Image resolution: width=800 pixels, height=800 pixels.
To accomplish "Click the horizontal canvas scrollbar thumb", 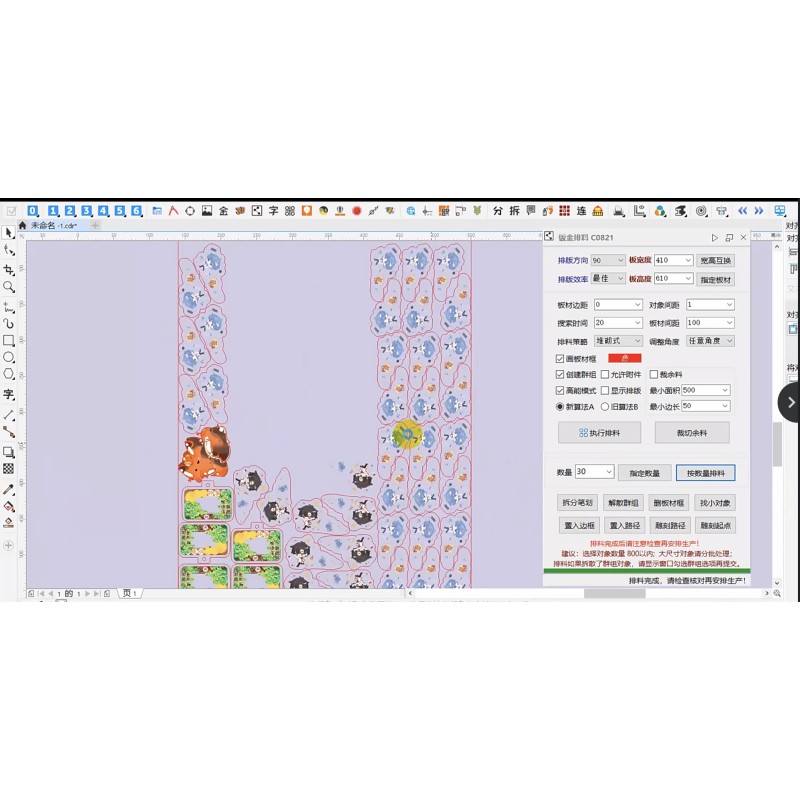I will pos(614,594).
